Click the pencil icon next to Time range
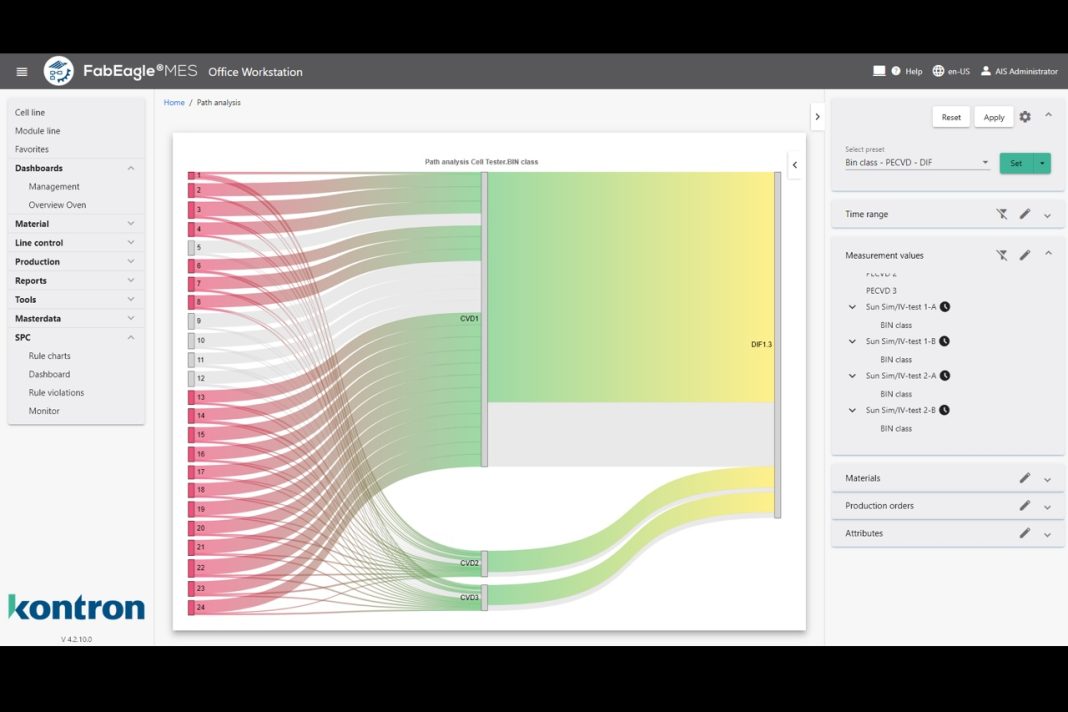The image size is (1068, 712). (x=1023, y=213)
